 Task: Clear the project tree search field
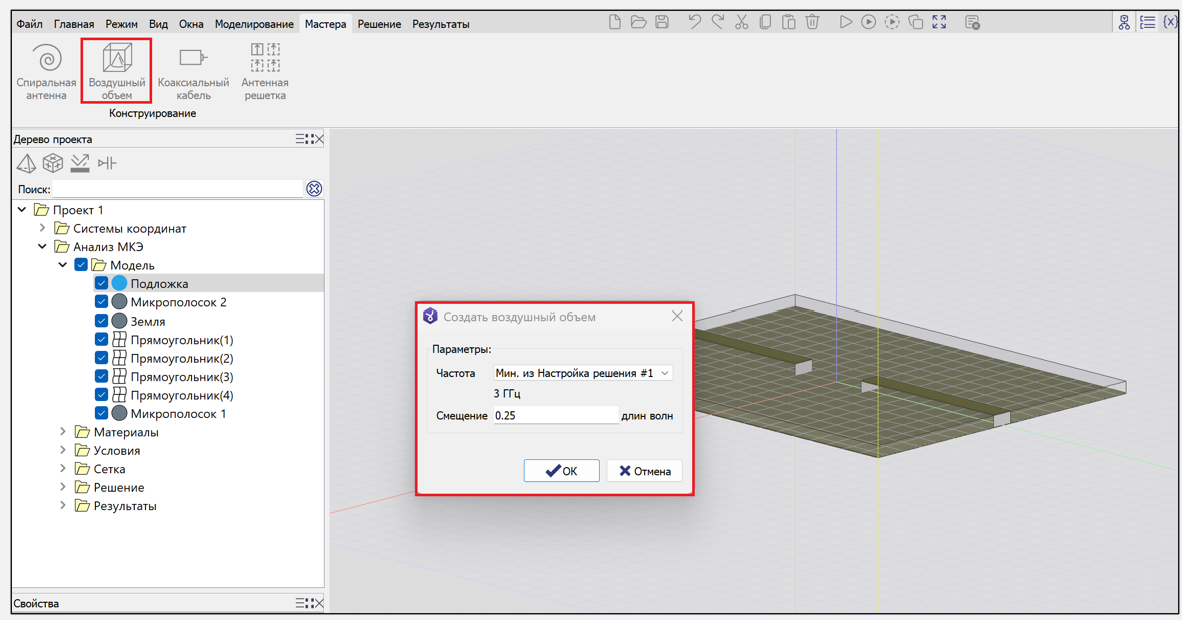tap(314, 189)
